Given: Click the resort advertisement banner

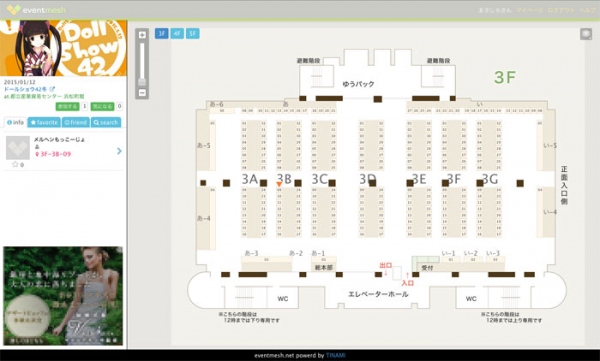Looking at the screenshot, I should point(63,296).
